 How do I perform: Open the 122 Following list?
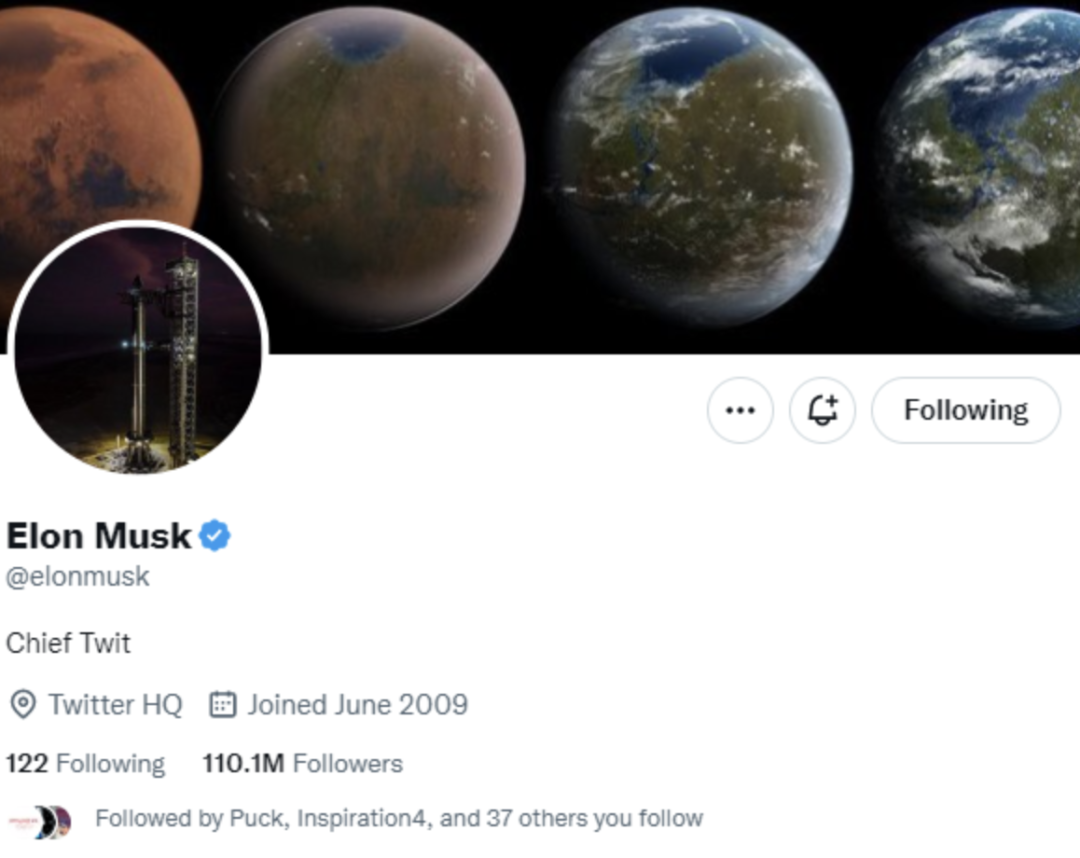click(x=85, y=764)
